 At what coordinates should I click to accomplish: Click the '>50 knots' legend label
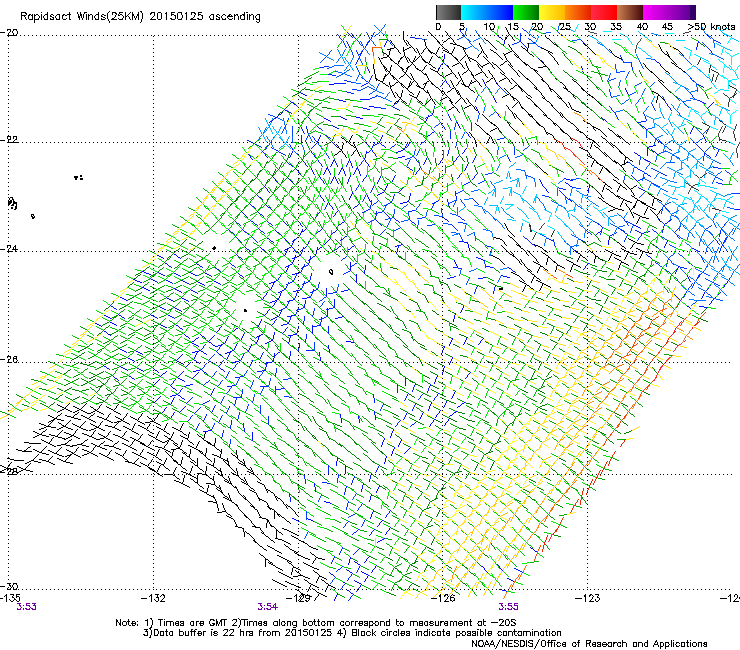coord(712,27)
